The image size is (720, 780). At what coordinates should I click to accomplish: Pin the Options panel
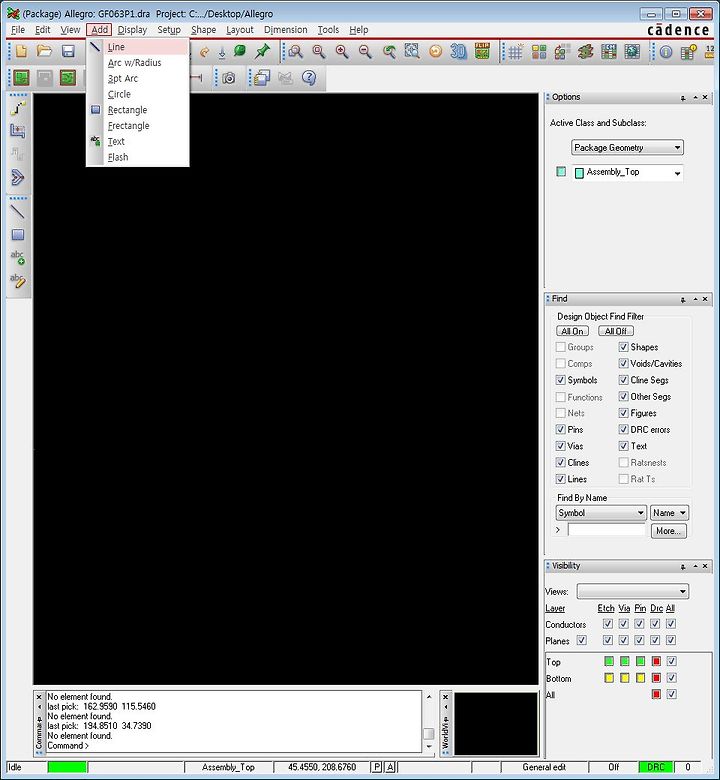[683, 98]
